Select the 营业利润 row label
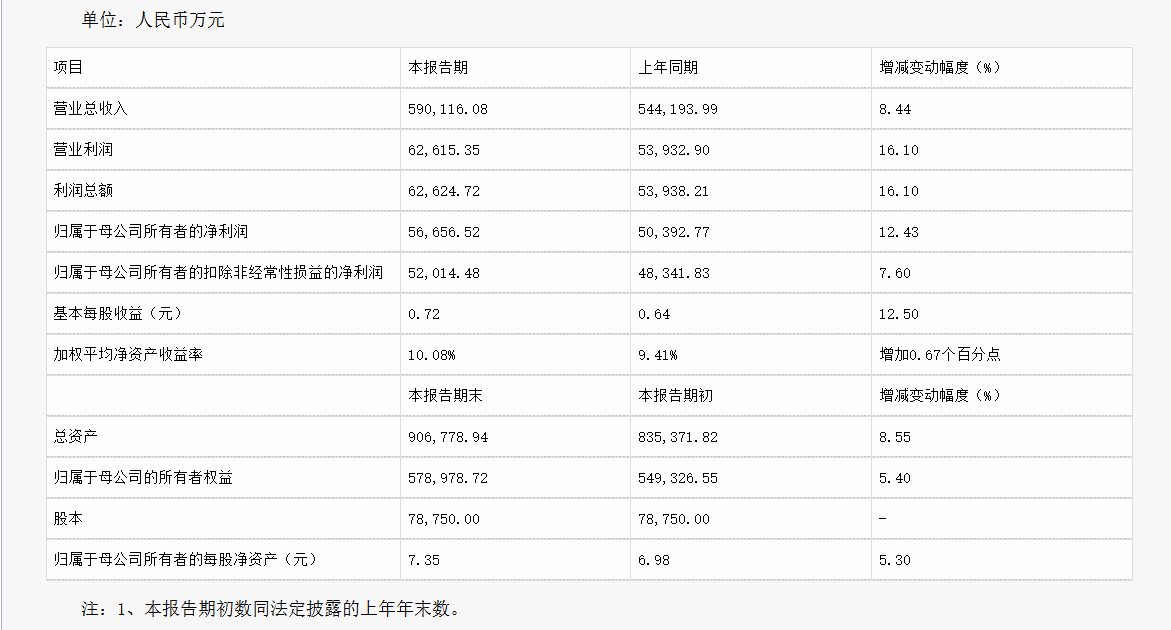 click(83, 150)
